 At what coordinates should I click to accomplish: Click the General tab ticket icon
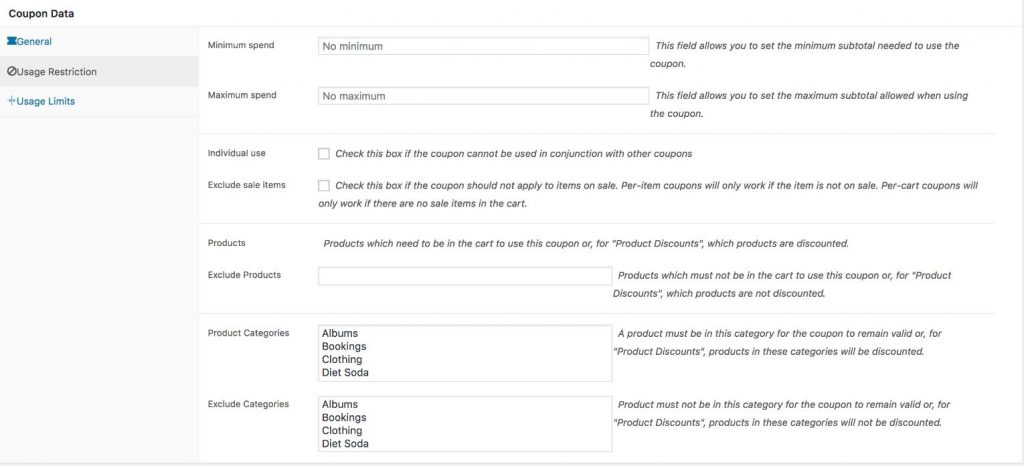[x=11, y=42]
